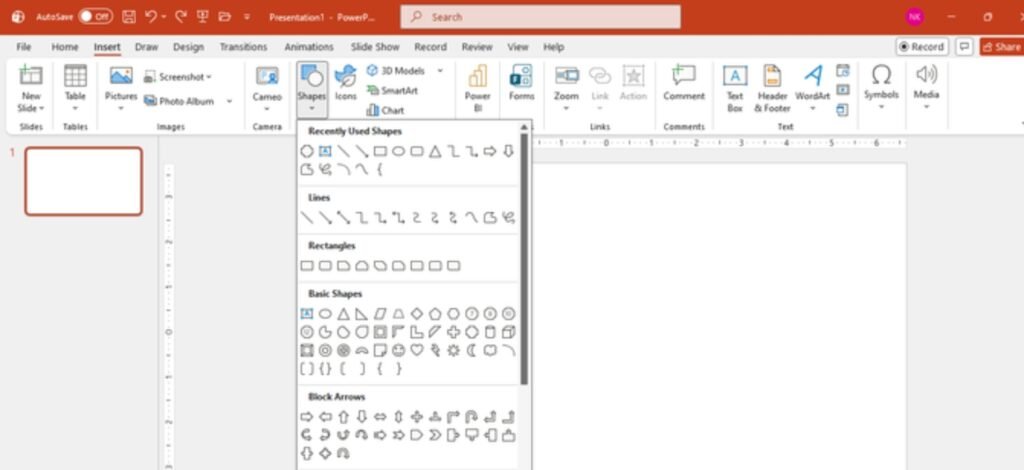Viewport: 1024px width, 470px height.
Task: Open the Symbols dropdown
Action: point(881,106)
